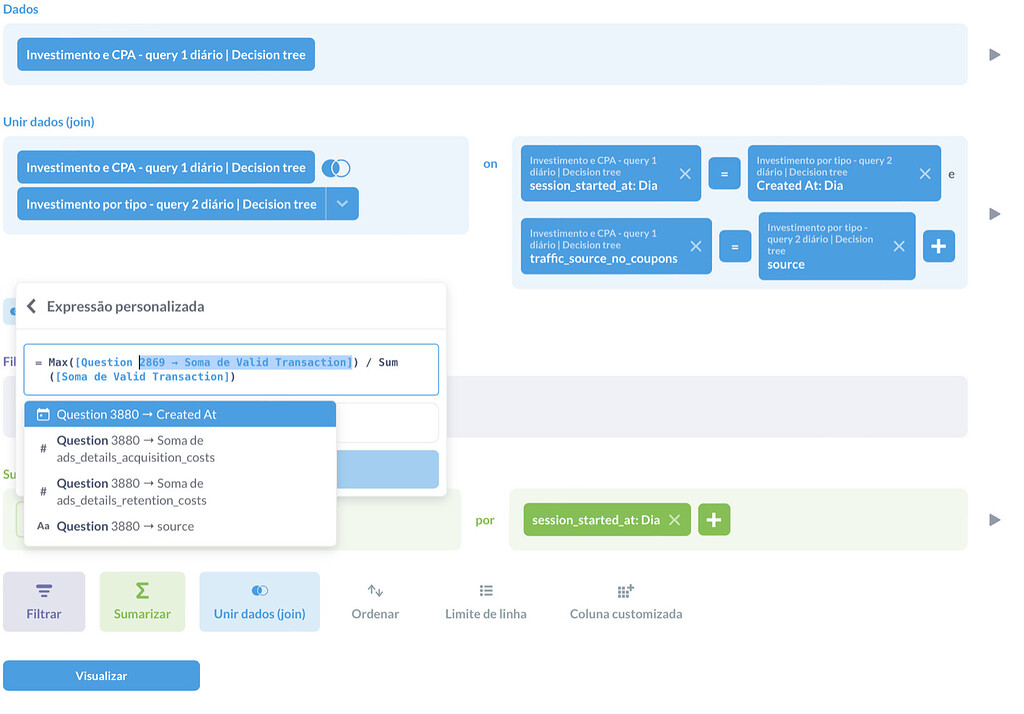Image resolution: width=1024 pixels, height=714 pixels.
Task: Toggle the join type Venn diagram switch
Action: 337,168
